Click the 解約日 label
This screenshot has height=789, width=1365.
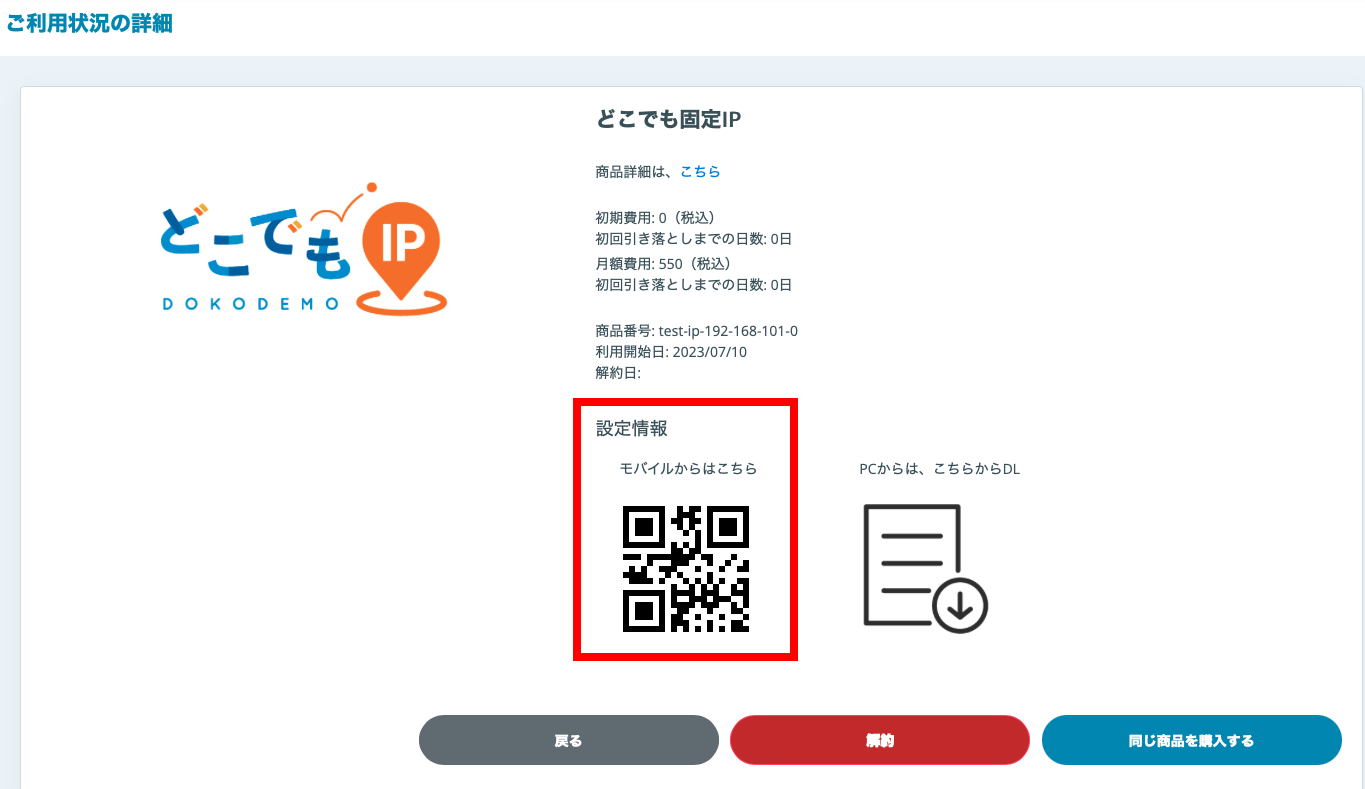pos(618,373)
